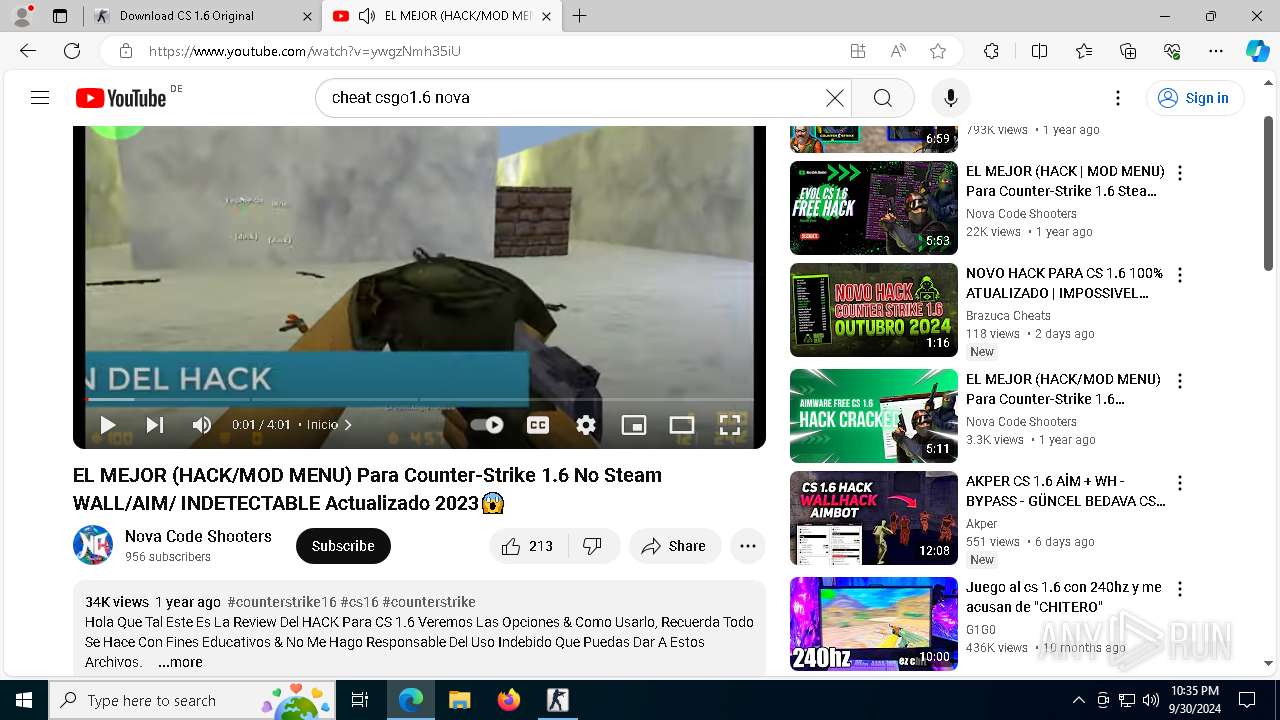1280x720 pixels.
Task: Open the #cs16 hashtag
Action: 359,602
